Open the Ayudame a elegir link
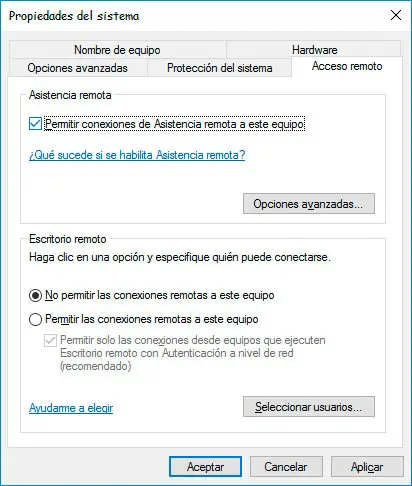This screenshot has width=412, height=486. pyautogui.click(x=71, y=408)
